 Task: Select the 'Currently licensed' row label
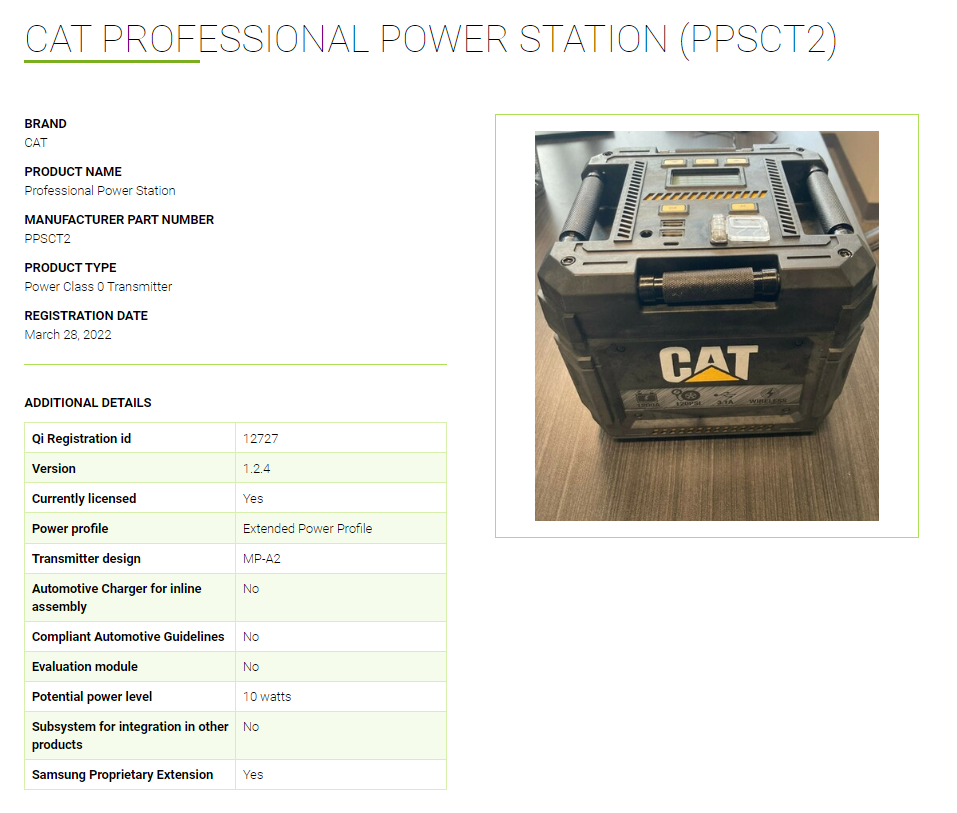click(x=84, y=499)
